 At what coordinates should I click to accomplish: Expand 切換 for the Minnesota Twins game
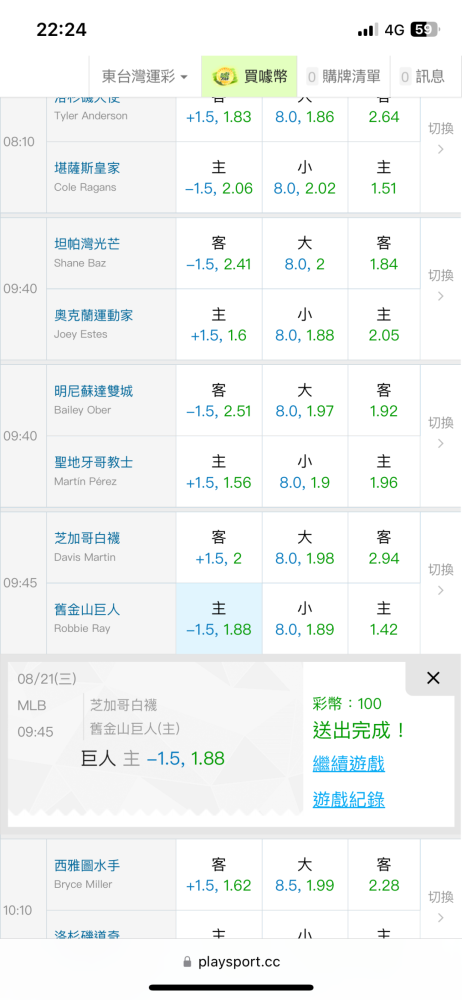(x=440, y=432)
